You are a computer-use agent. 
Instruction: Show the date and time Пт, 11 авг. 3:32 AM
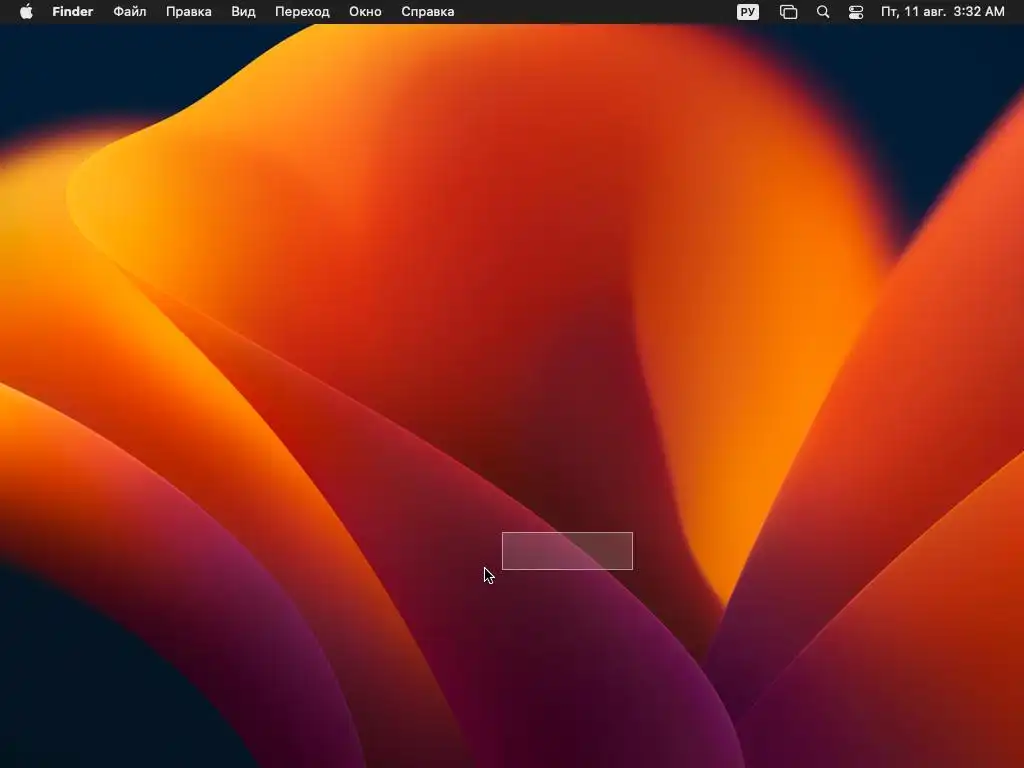pyautogui.click(x=942, y=12)
